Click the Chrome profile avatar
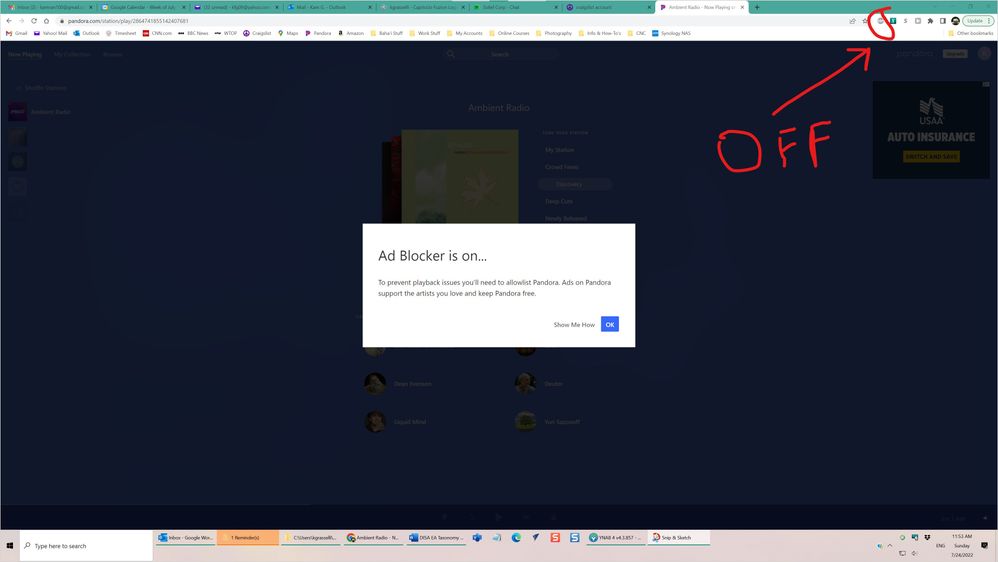 pyautogui.click(x=955, y=21)
